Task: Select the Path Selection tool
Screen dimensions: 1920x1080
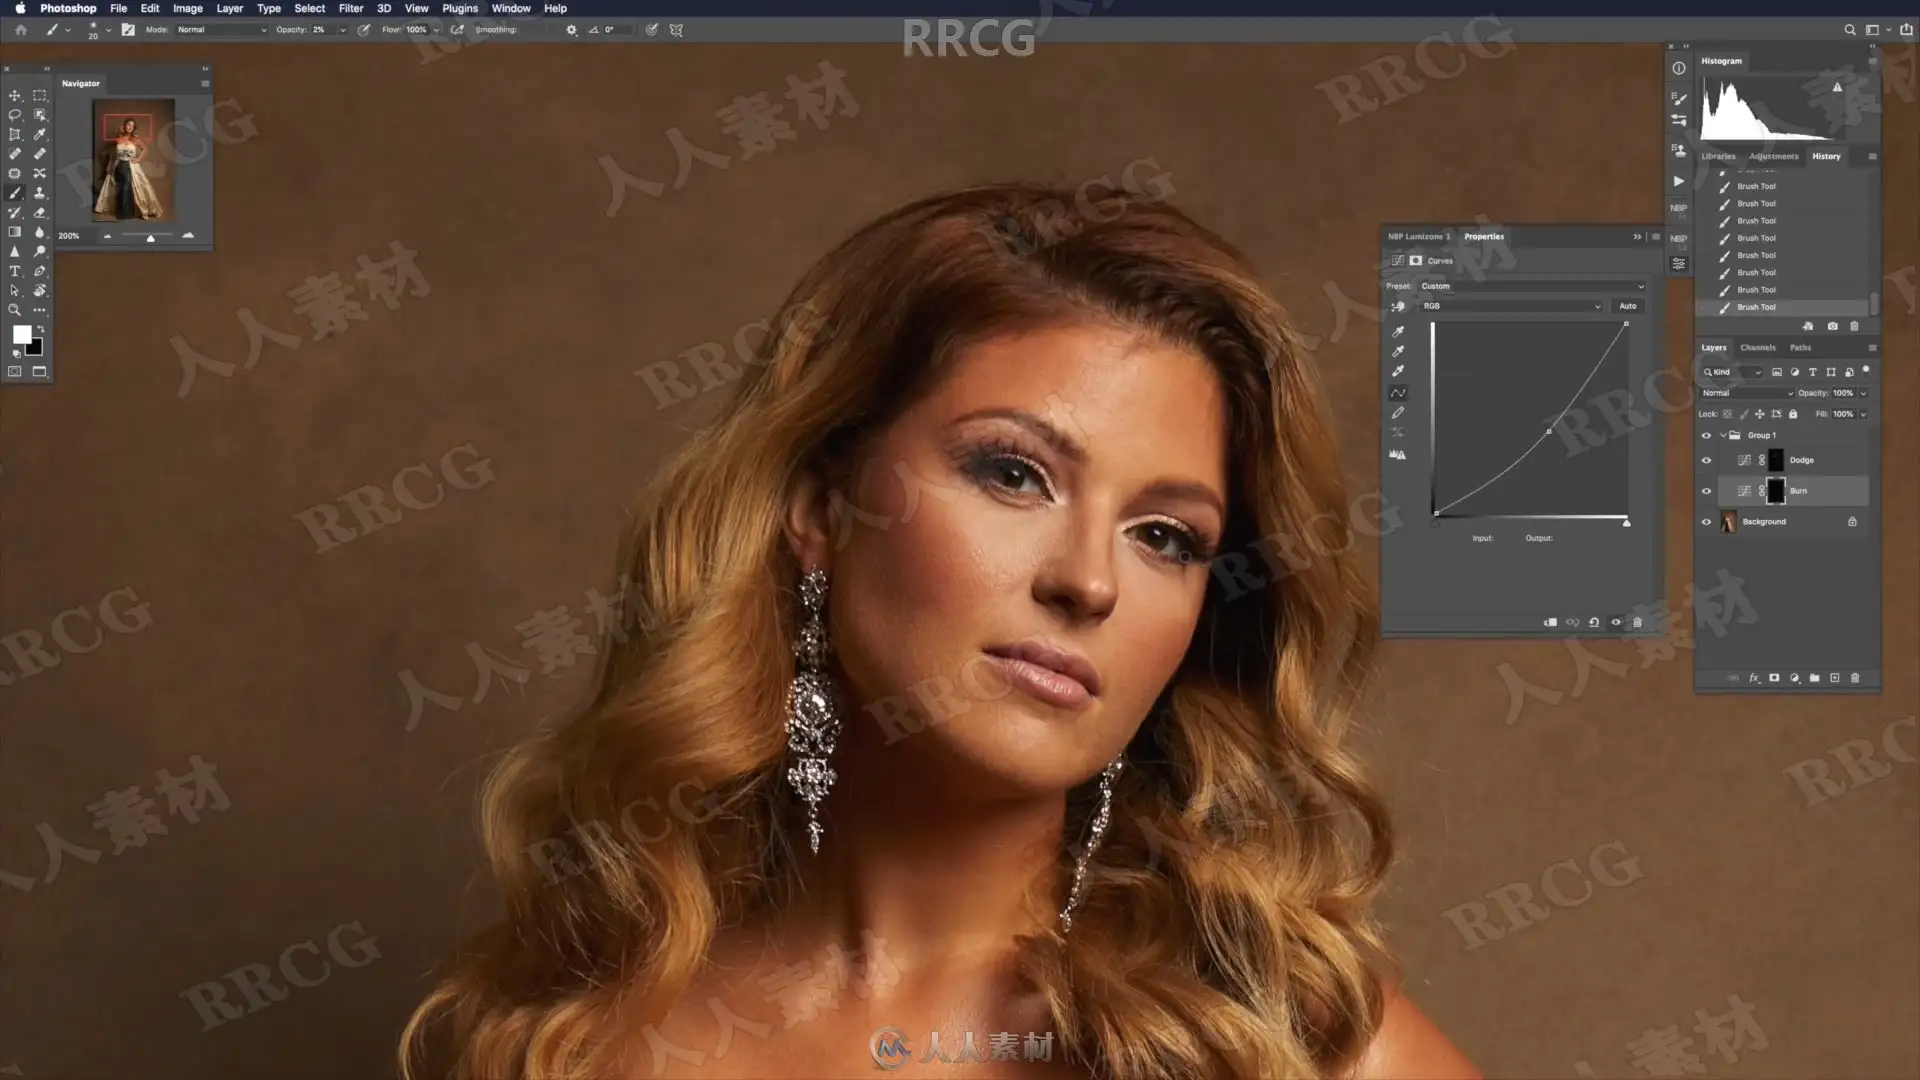Action: 15,291
